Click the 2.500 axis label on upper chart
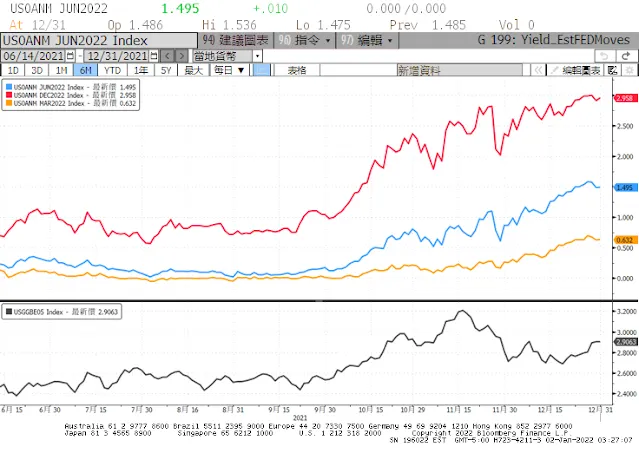Viewport: 639px width, 460px height. click(625, 126)
